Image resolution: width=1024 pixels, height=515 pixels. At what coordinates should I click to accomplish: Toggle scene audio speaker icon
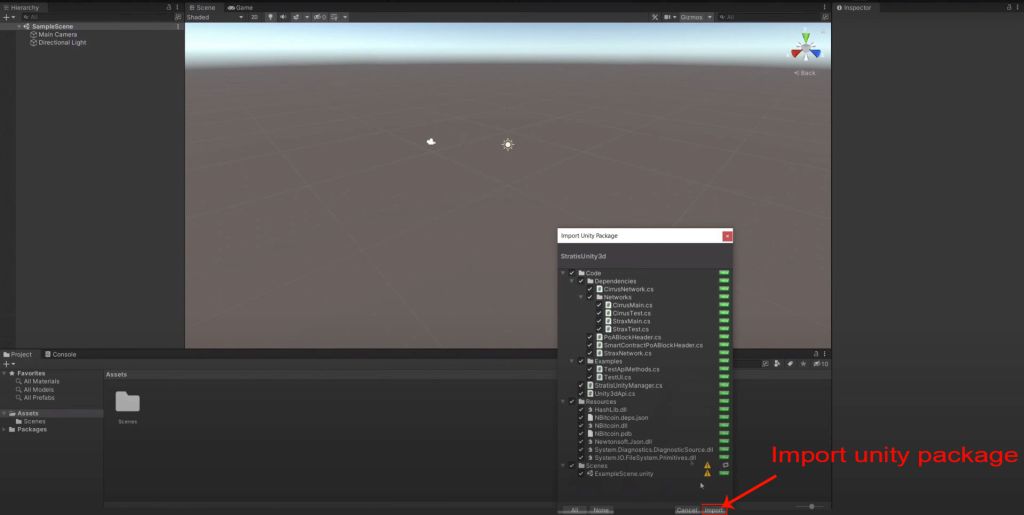(x=283, y=17)
